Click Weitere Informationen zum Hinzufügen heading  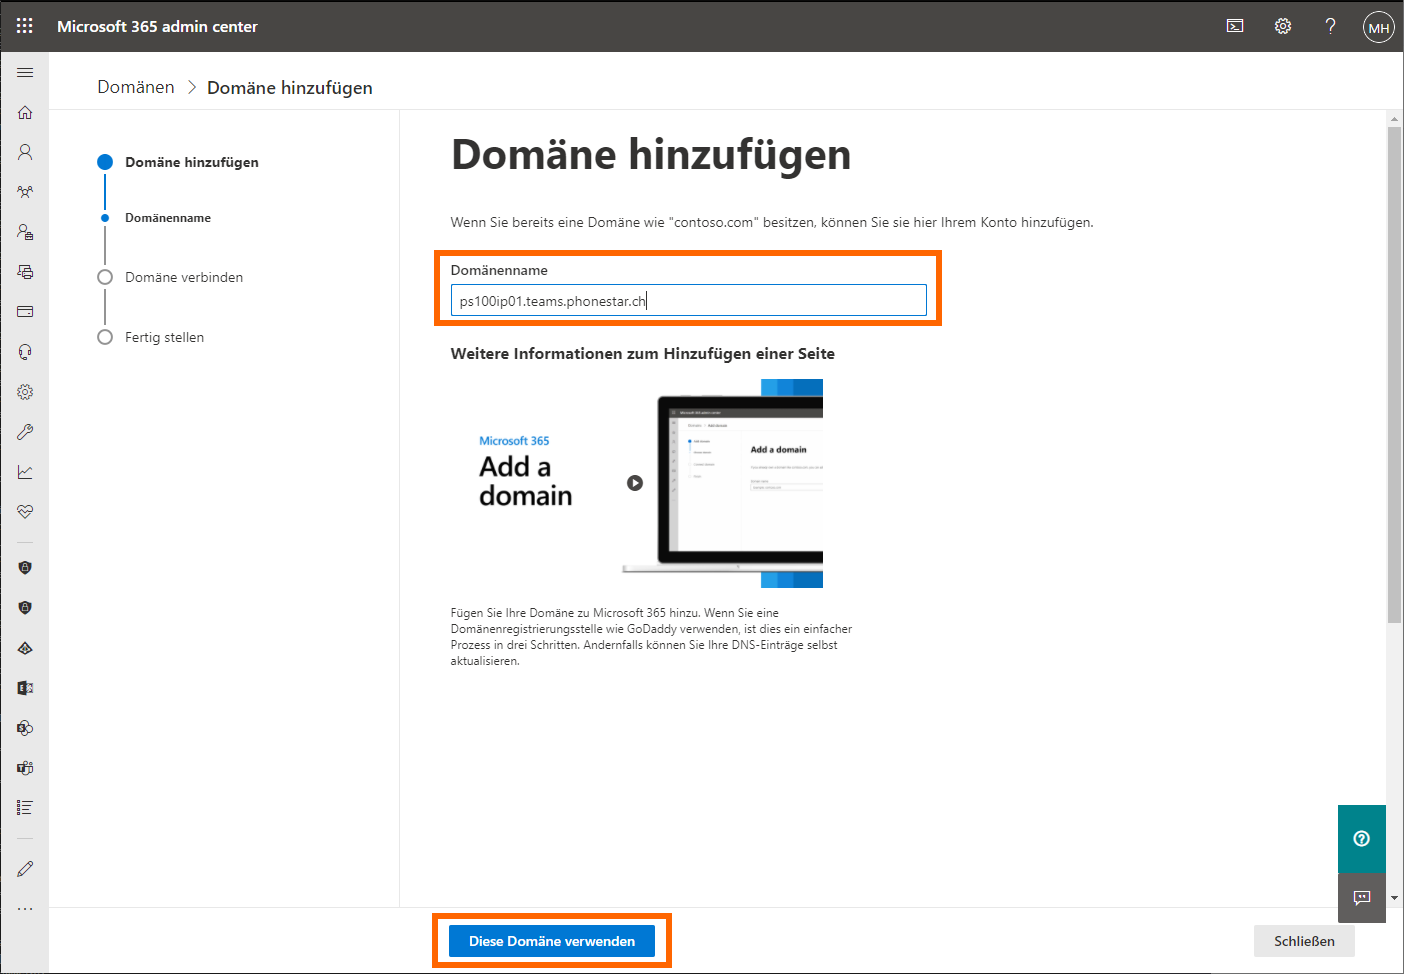[x=642, y=354]
